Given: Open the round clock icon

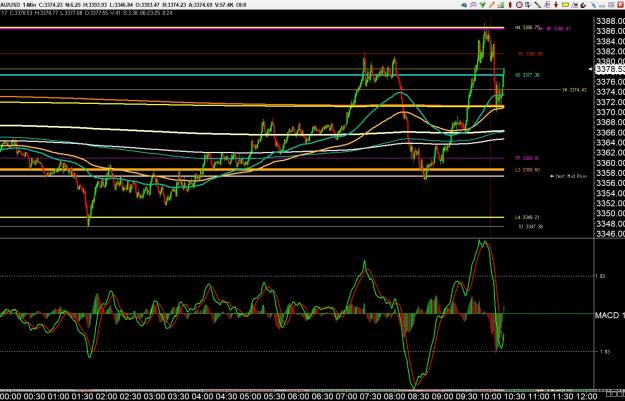Looking at the screenshot, I should click(519, 5).
